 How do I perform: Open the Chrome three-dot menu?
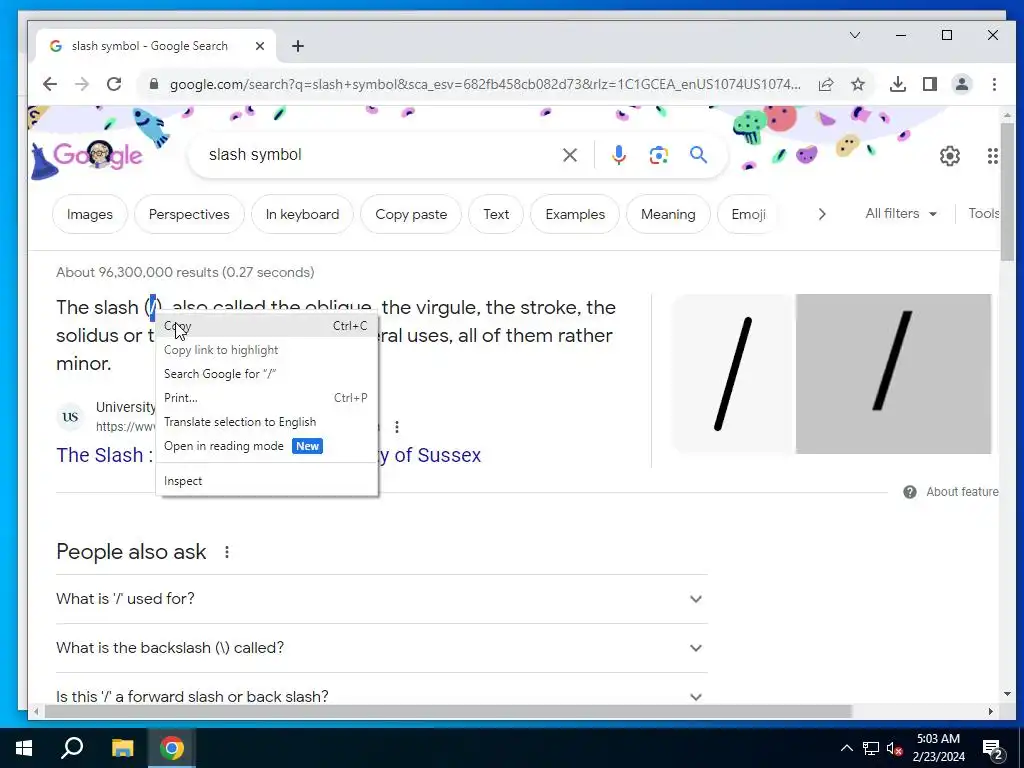[993, 84]
